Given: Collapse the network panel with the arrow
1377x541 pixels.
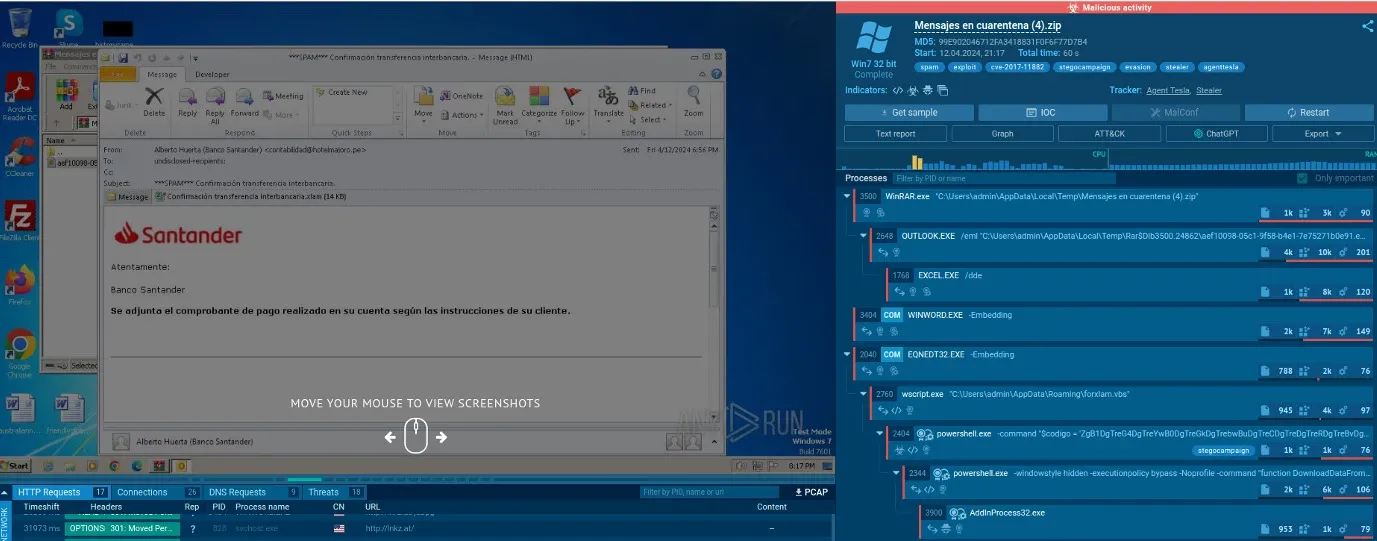Looking at the screenshot, I should [x=5, y=492].
